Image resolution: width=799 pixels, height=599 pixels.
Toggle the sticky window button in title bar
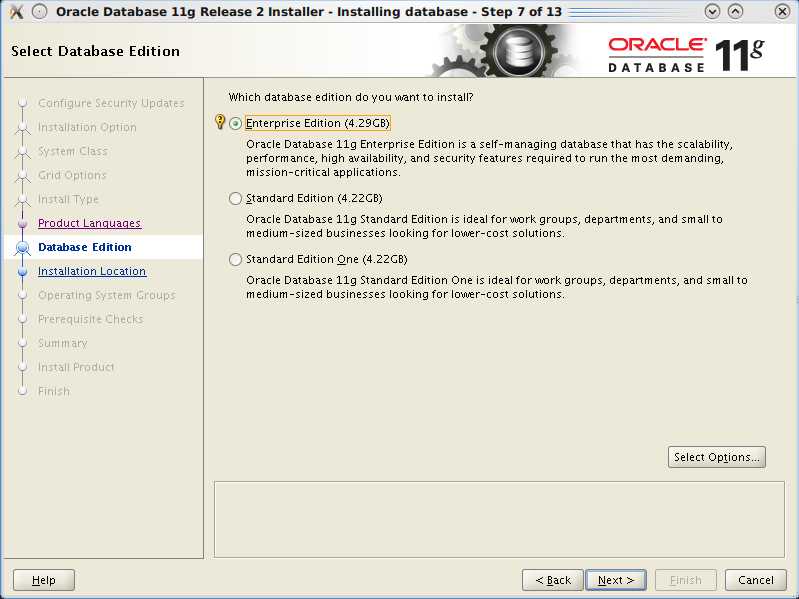[x=39, y=11]
